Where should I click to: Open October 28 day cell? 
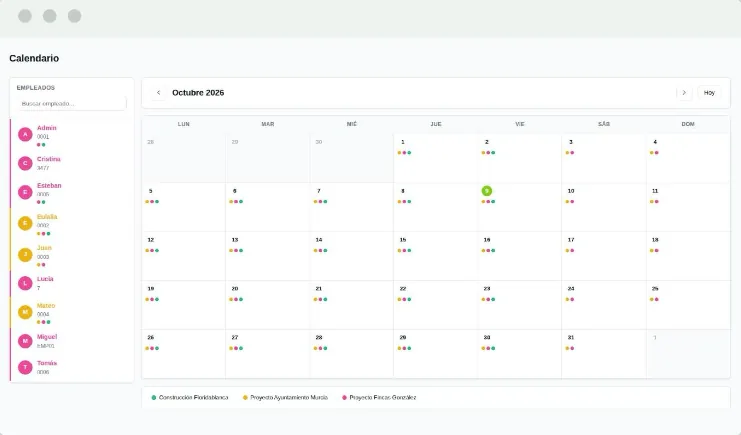click(352, 354)
